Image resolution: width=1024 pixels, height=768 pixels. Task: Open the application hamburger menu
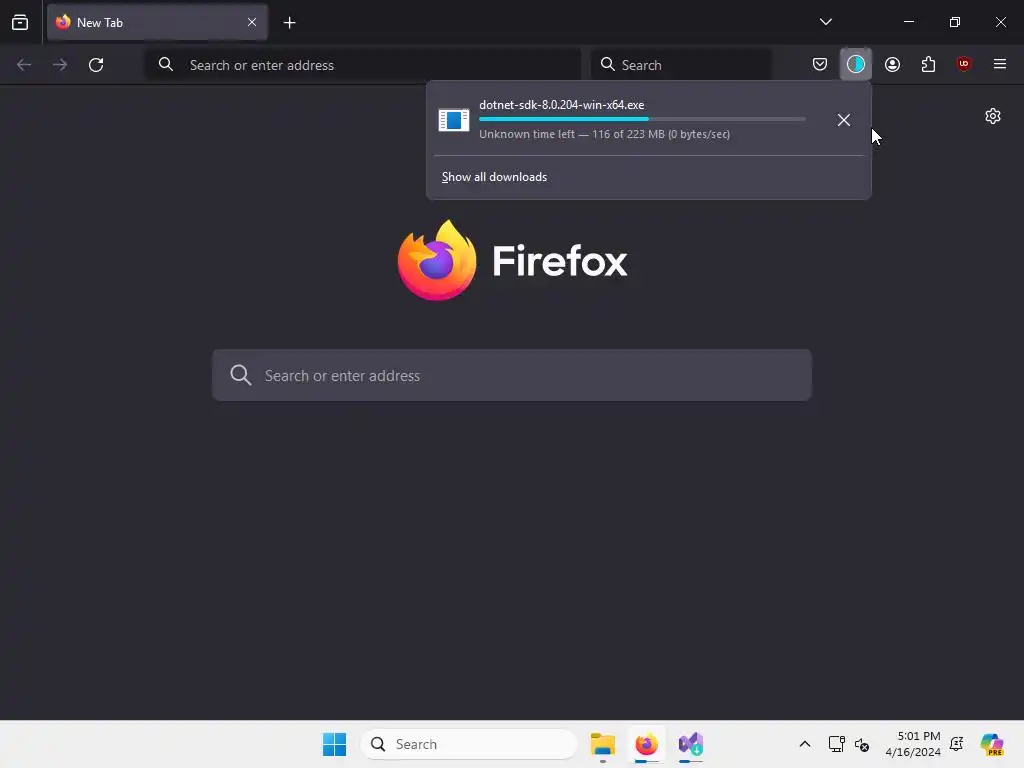pos(999,64)
